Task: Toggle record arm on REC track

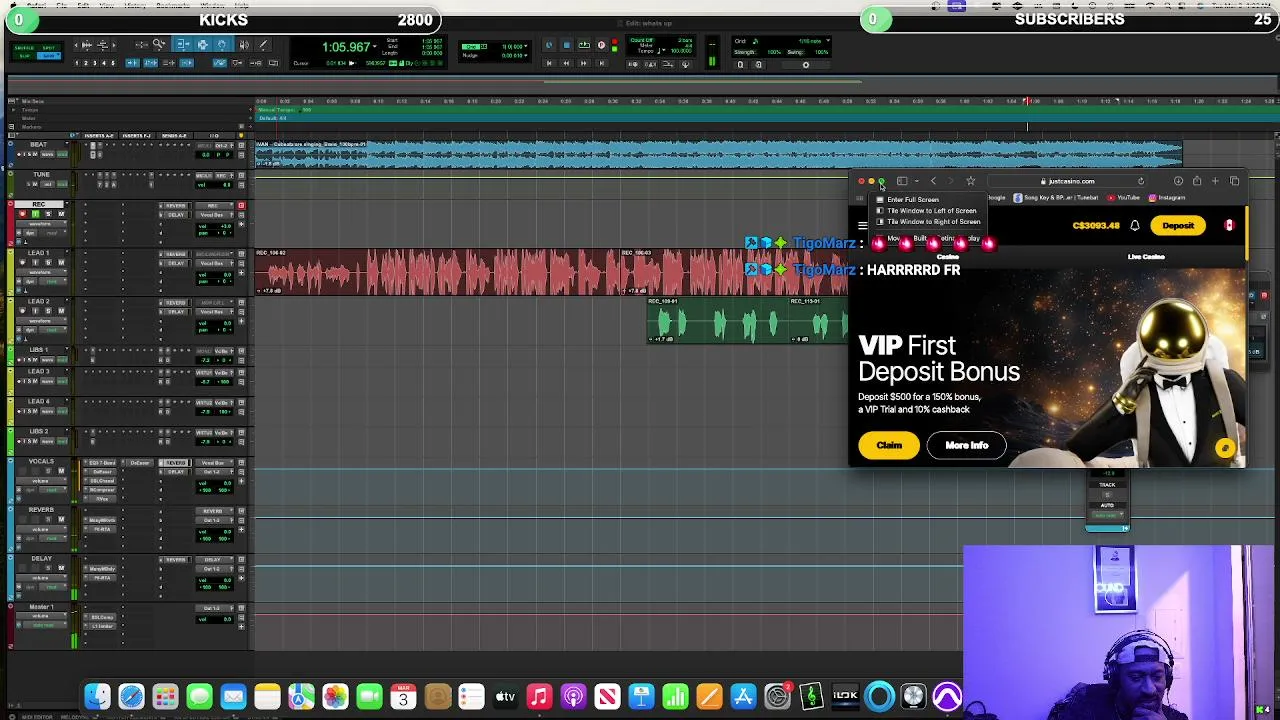Action: 22,214
